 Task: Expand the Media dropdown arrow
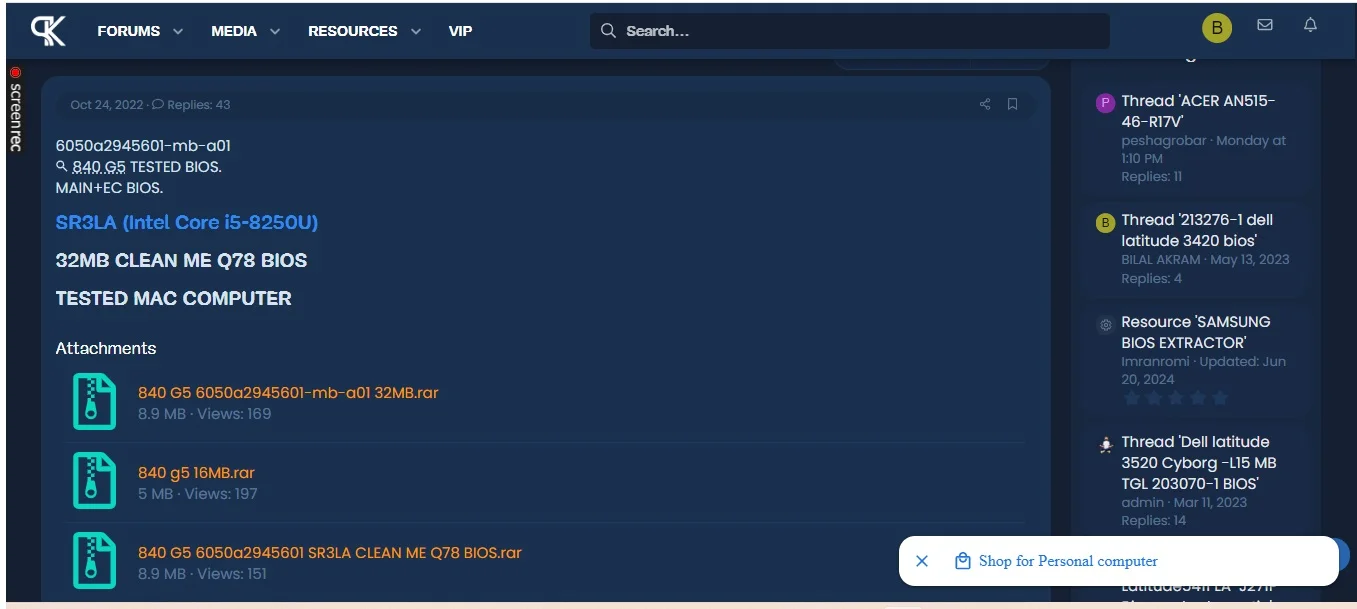[275, 32]
